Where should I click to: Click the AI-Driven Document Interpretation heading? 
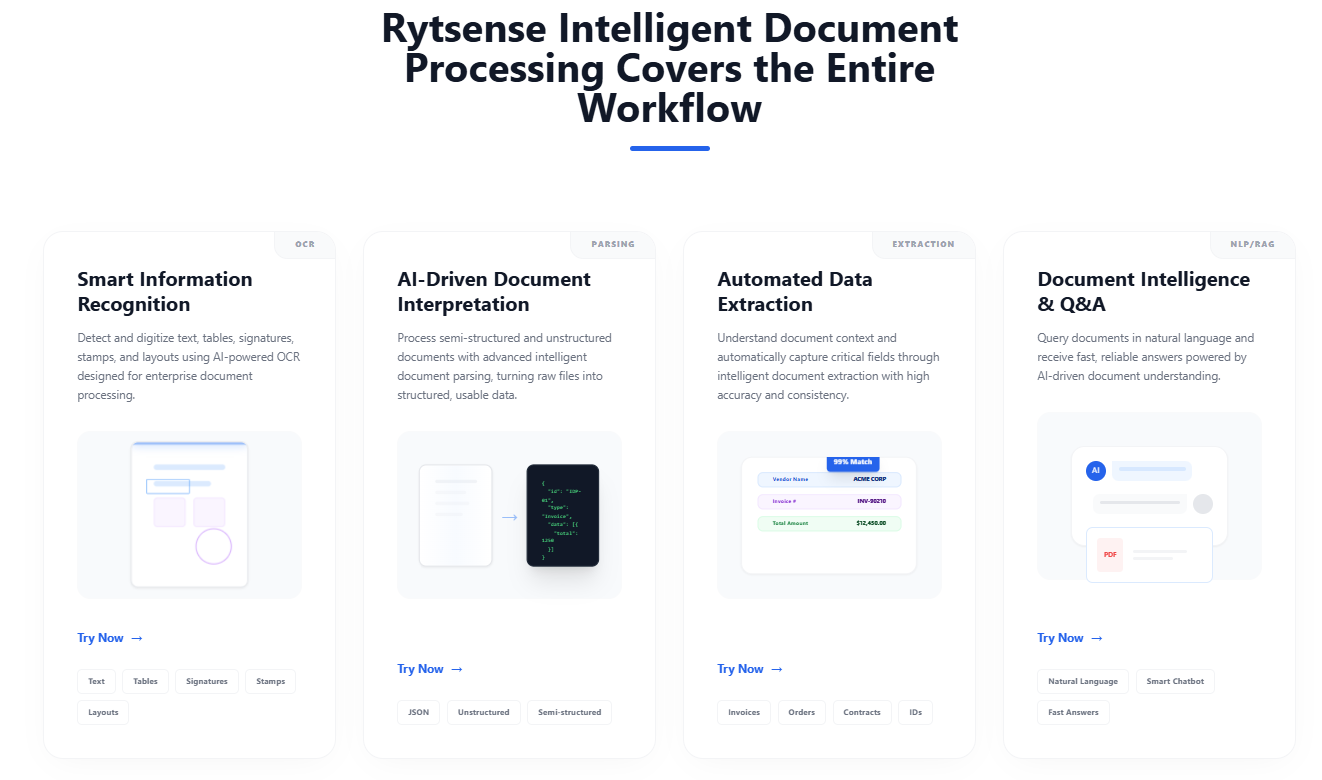coord(494,291)
